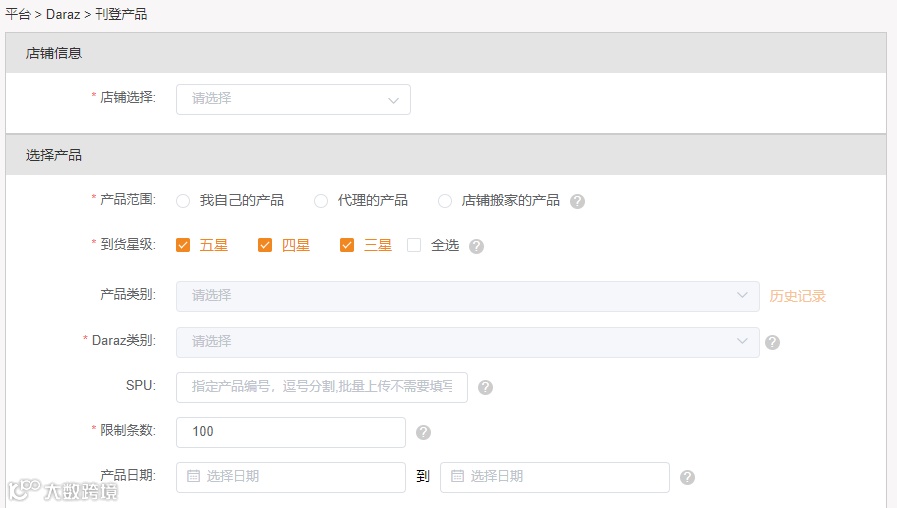Viewport: 897px width, 508px height.
Task: Focus the SPU input field
Action: click(x=322, y=387)
